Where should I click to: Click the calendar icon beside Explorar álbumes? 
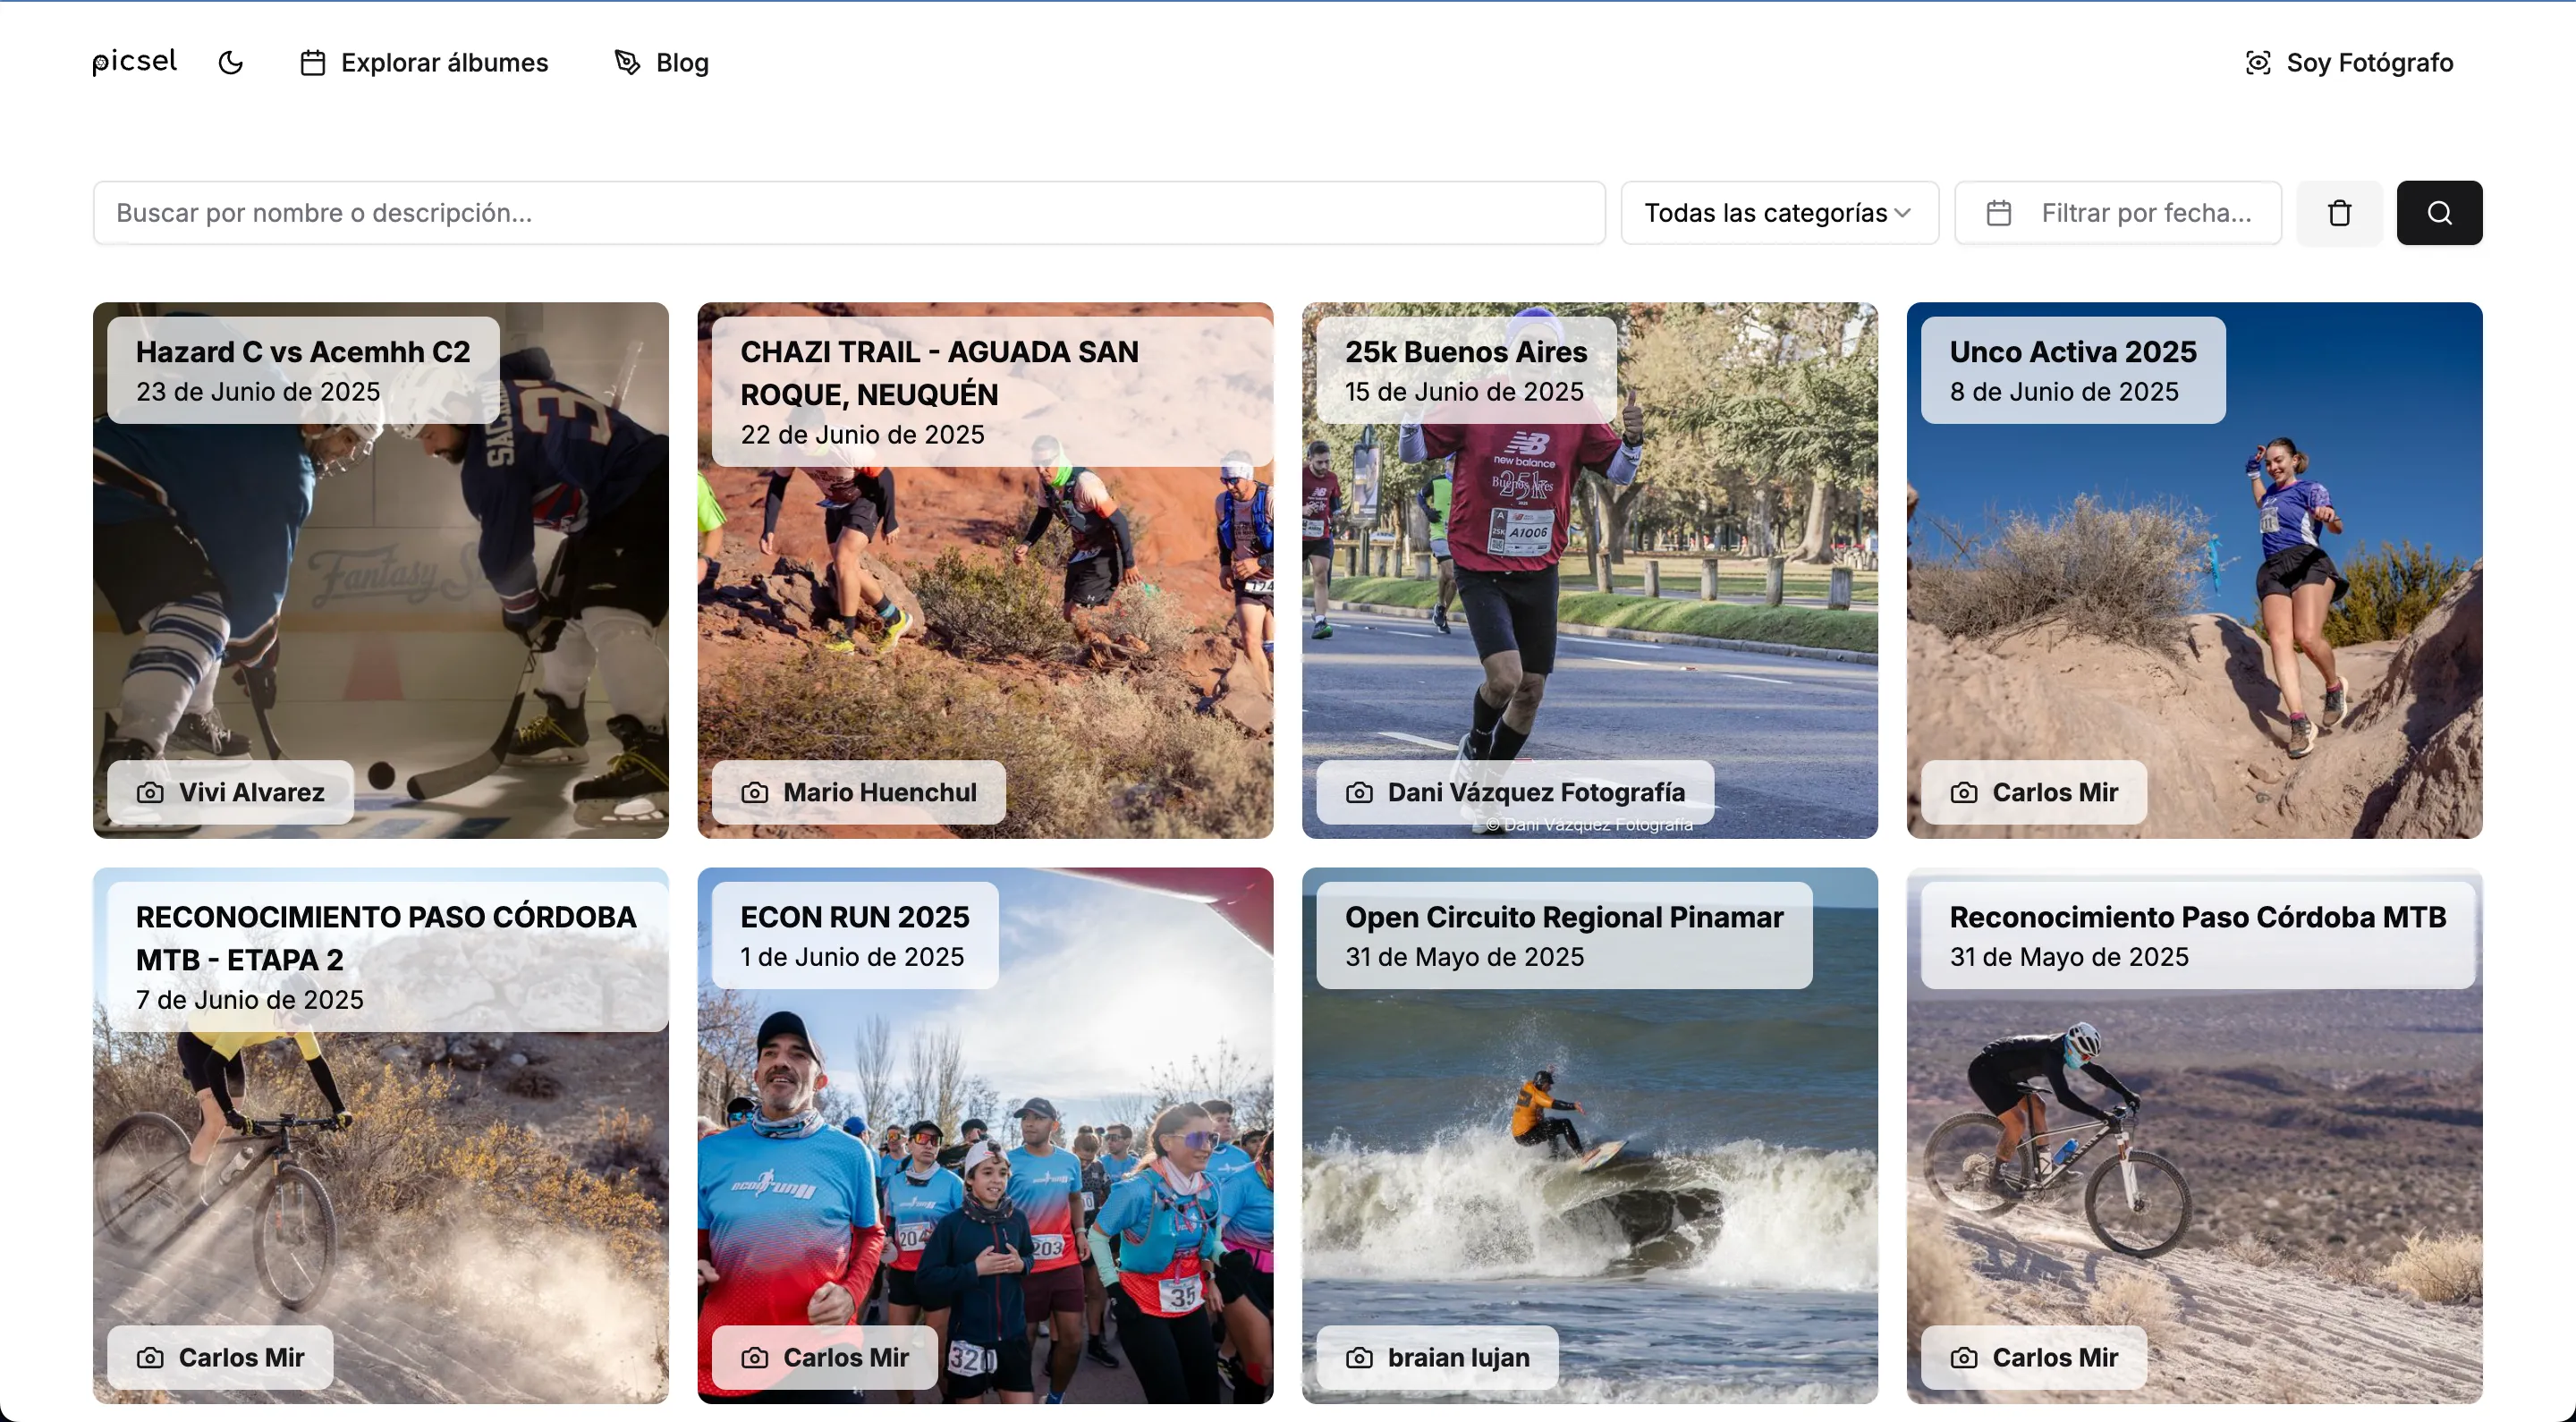click(311, 62)
